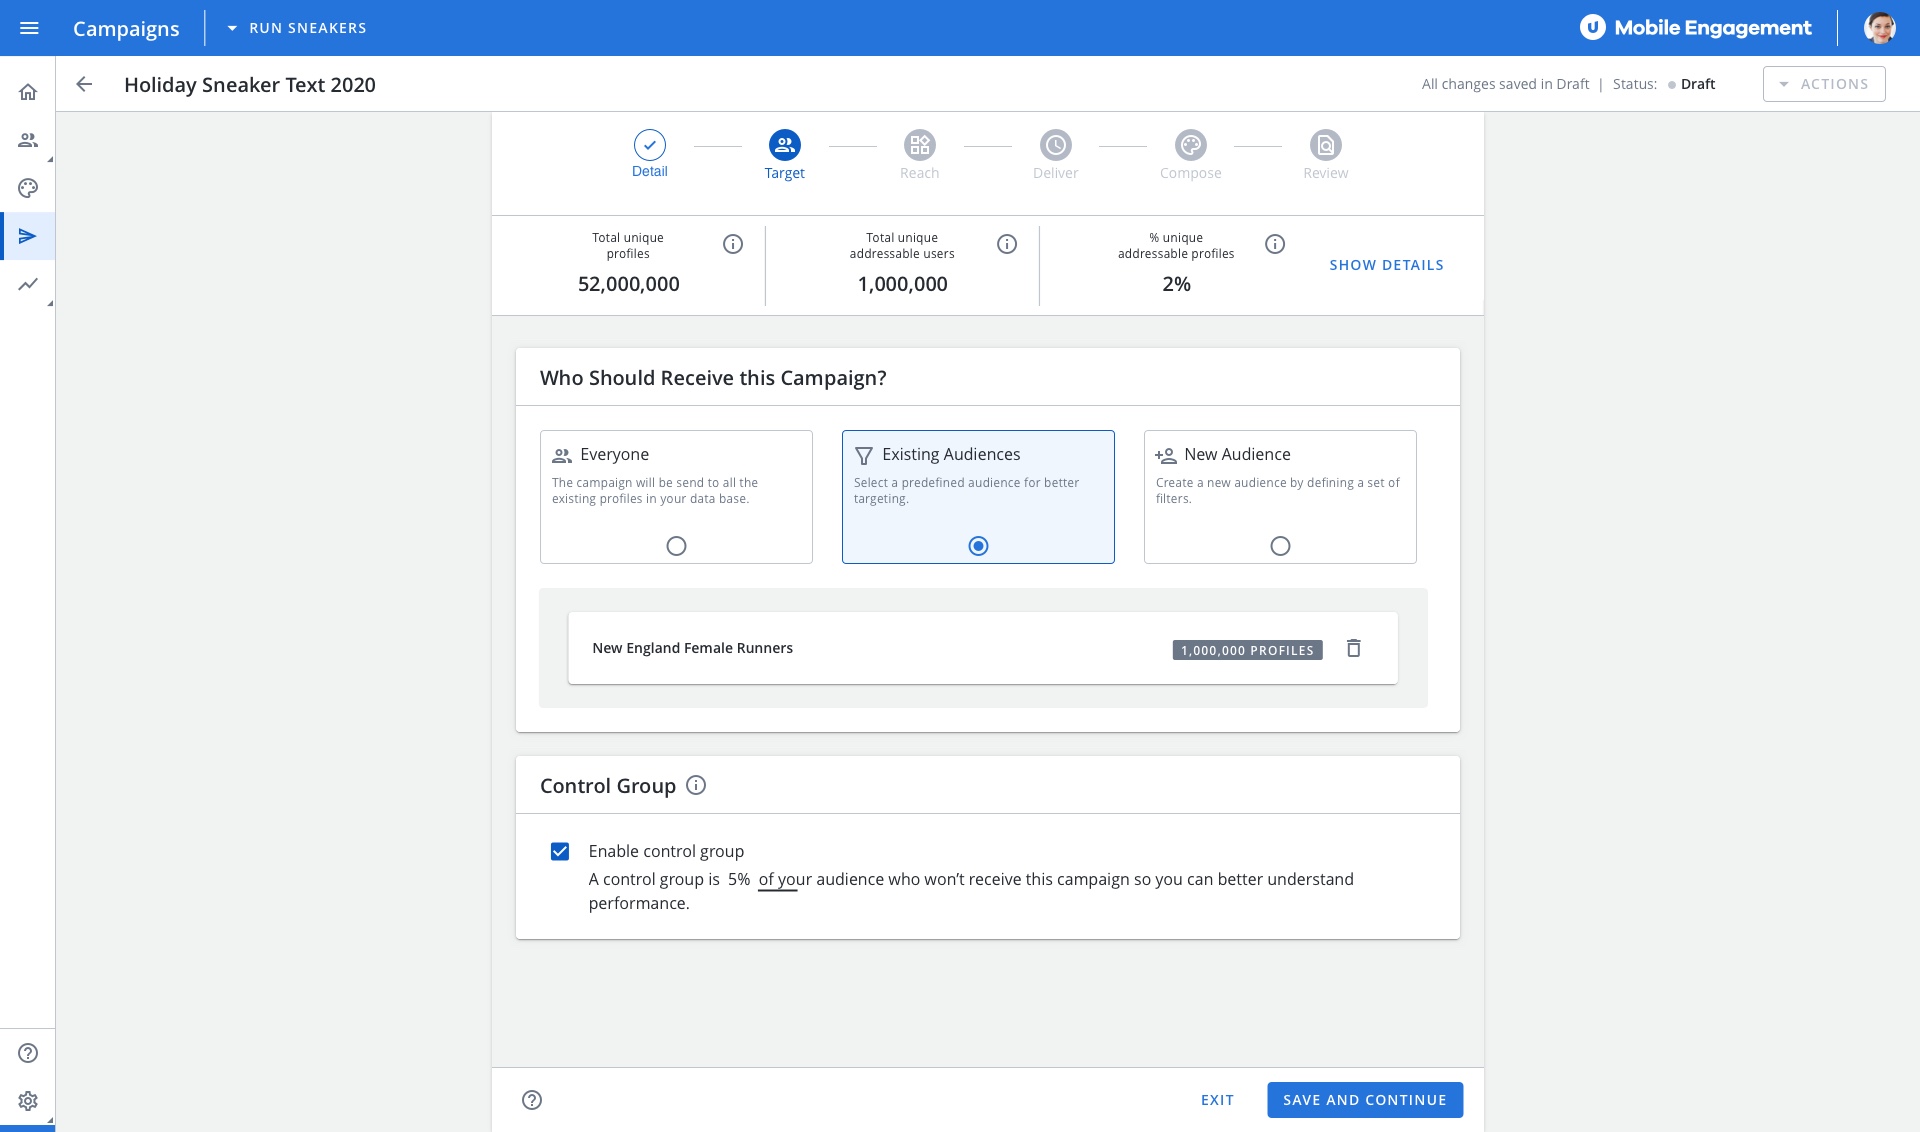Go to the Review step

coord(1326,154)
